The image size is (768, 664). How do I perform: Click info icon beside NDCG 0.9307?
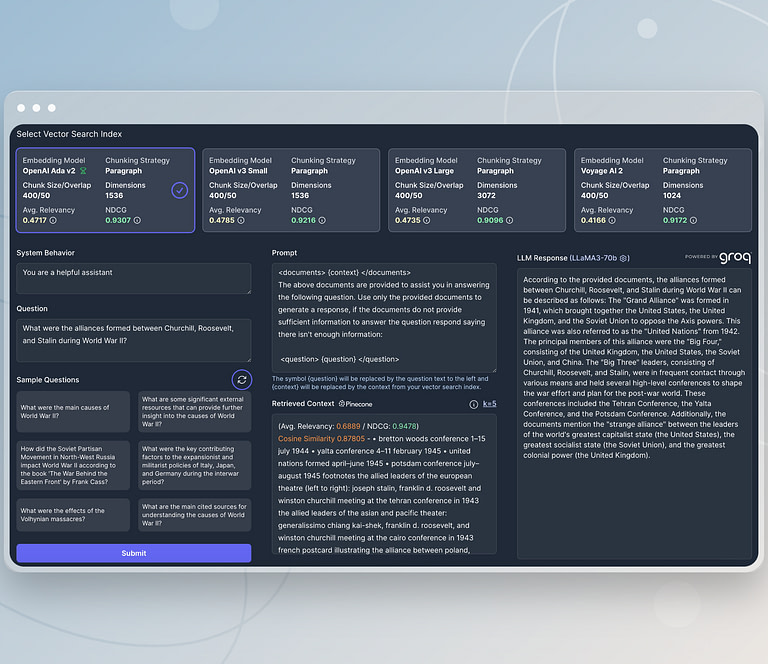pyautogui.click(x=137, y=220)
